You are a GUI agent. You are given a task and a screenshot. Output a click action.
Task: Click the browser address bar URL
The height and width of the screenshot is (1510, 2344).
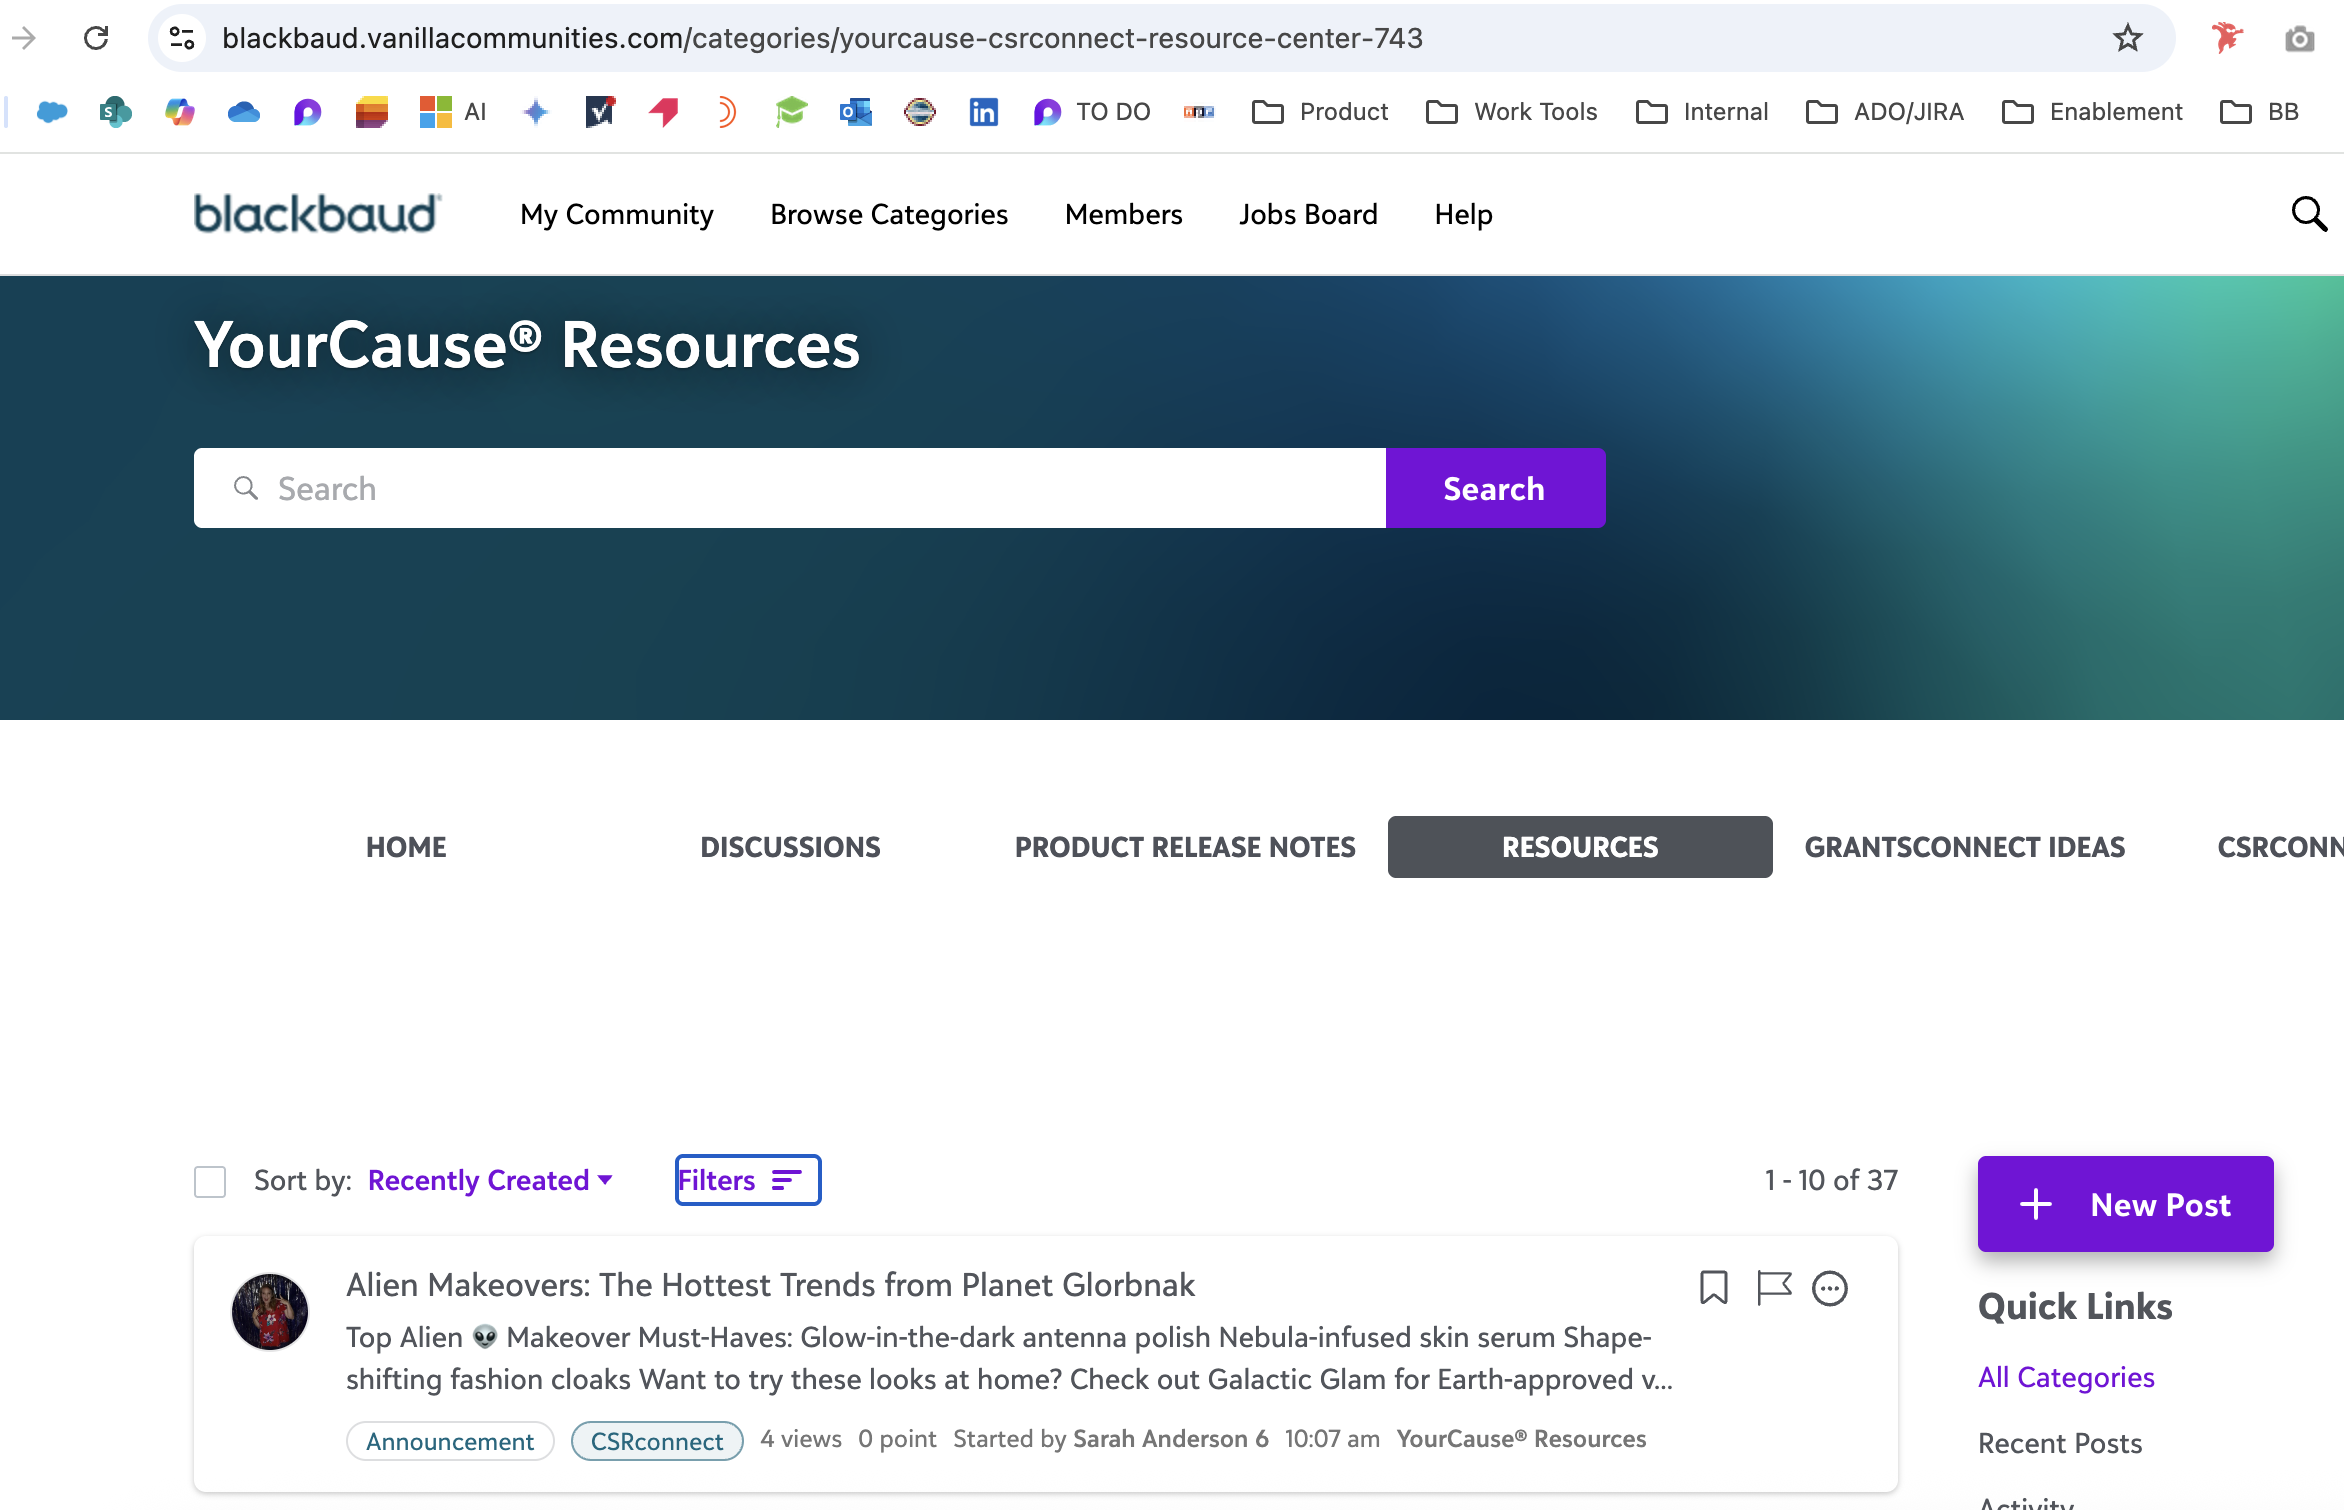822,38
